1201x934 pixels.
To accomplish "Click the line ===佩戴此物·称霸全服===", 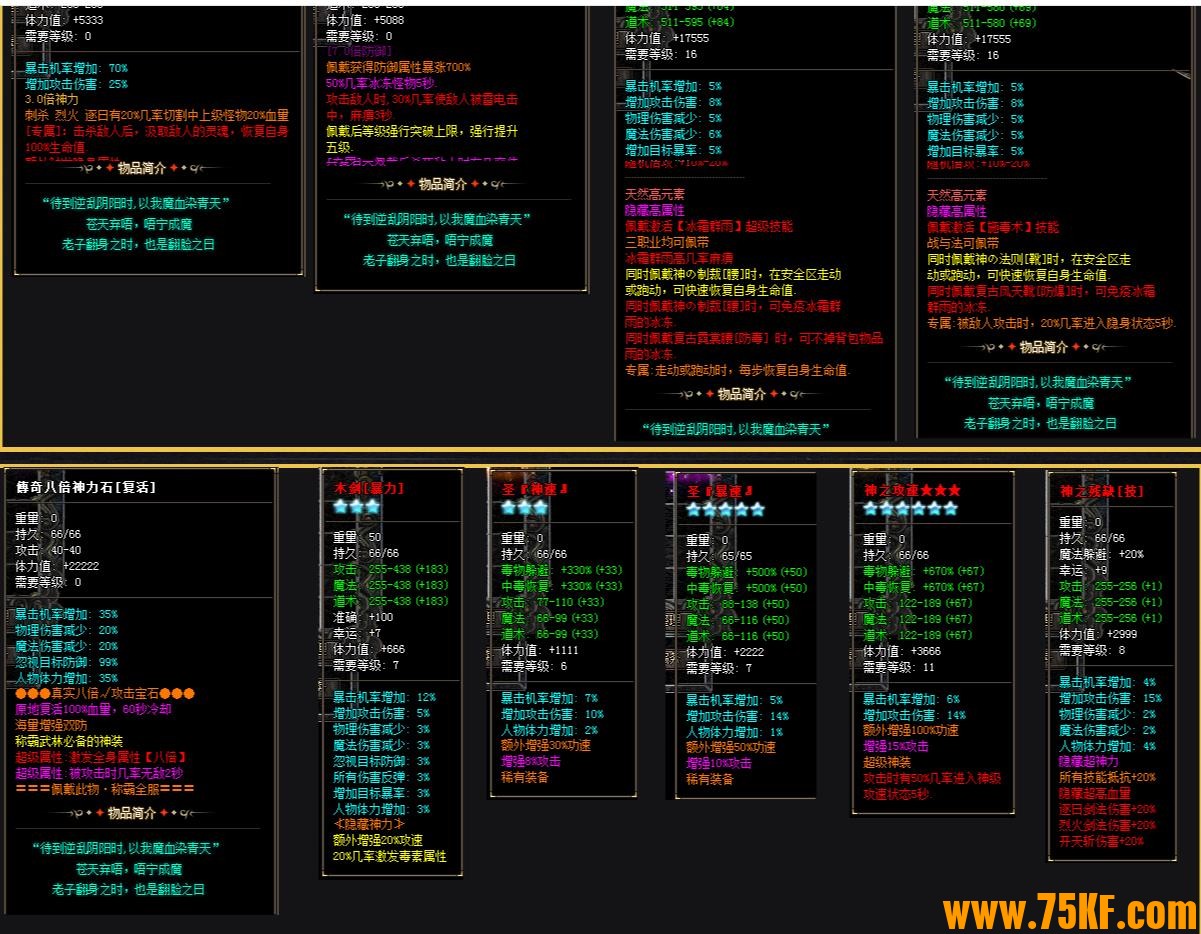I will 105,789.
